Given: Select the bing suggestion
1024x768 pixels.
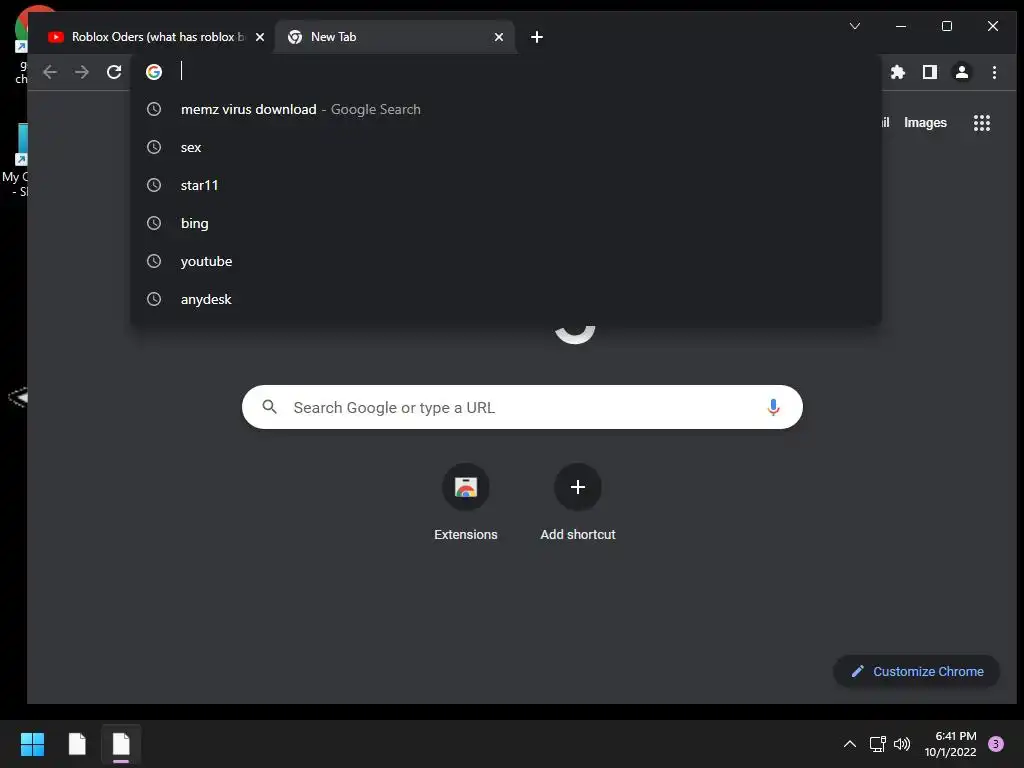Looking at the screenshot, I should pos(506,223).
